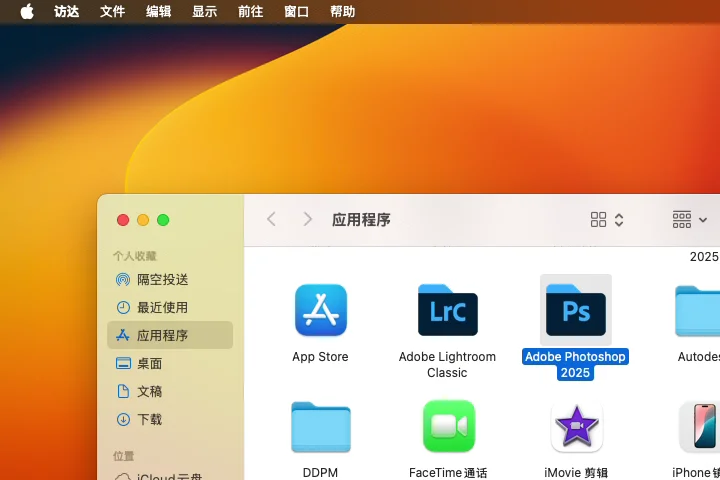Open the Adobe Lightroom Classic folder
Screen dimensions: 720x480
[x=448, y=310]
